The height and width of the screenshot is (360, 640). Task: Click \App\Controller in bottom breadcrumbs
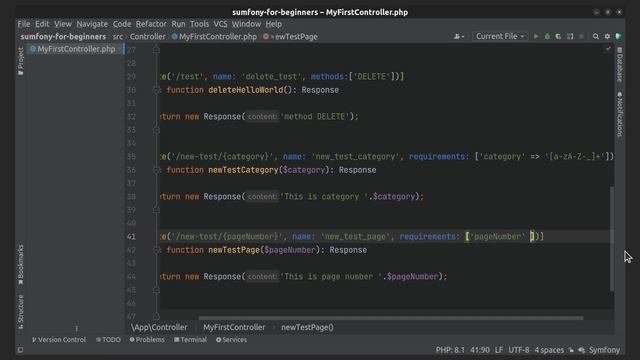(159, 327)
